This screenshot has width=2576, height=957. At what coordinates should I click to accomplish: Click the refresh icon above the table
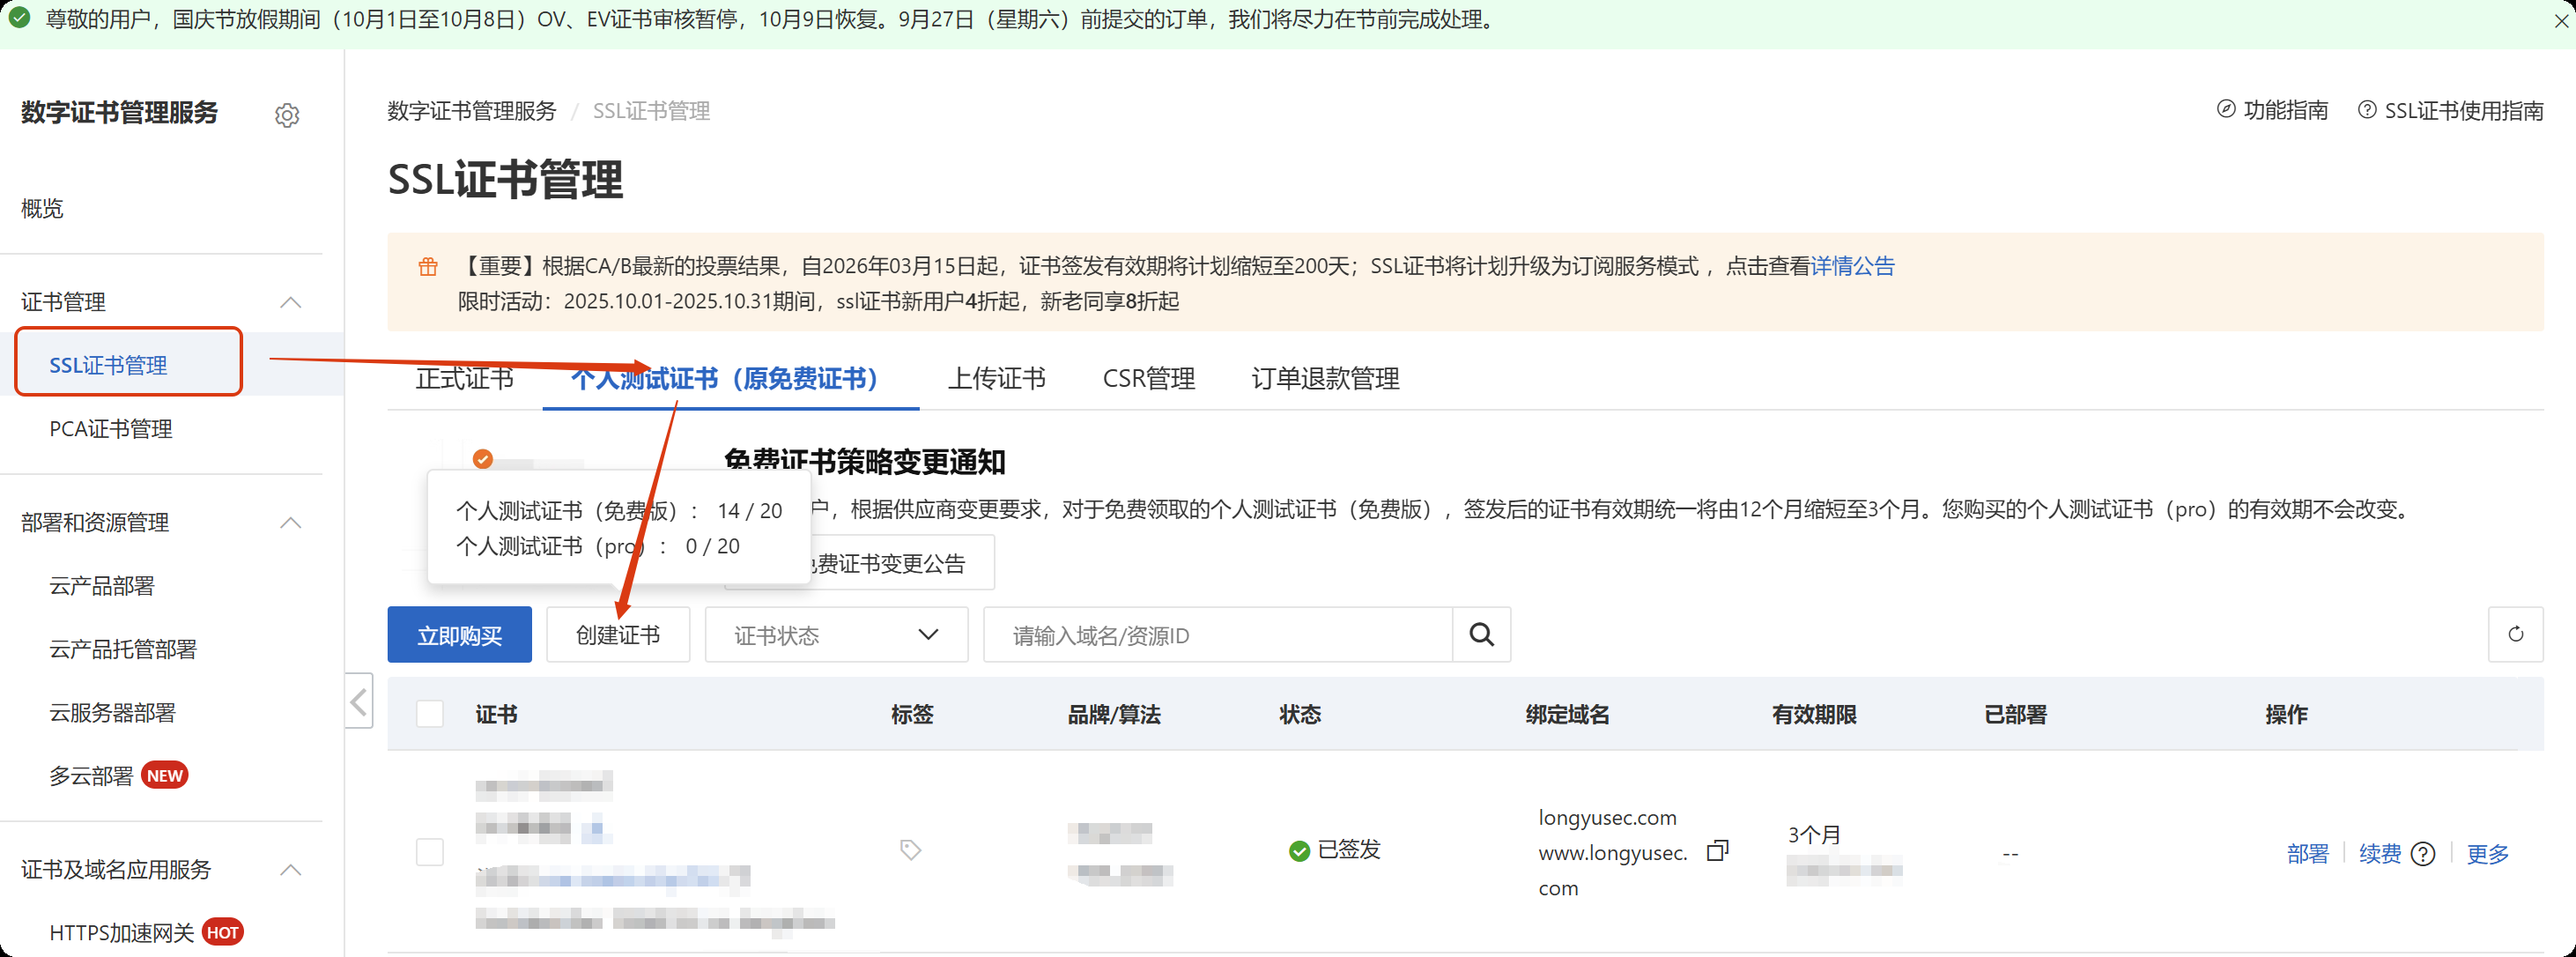[2515, 634]
